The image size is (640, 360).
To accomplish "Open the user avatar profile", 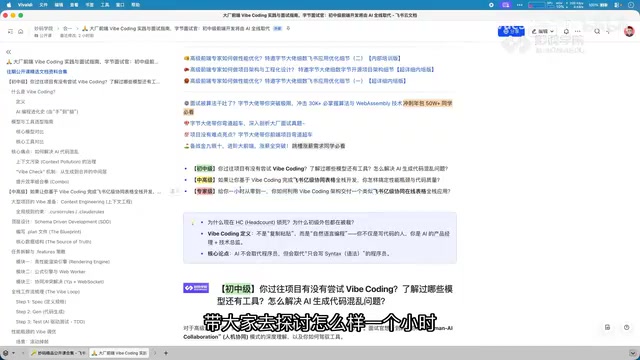I will [x=629, y=31].
